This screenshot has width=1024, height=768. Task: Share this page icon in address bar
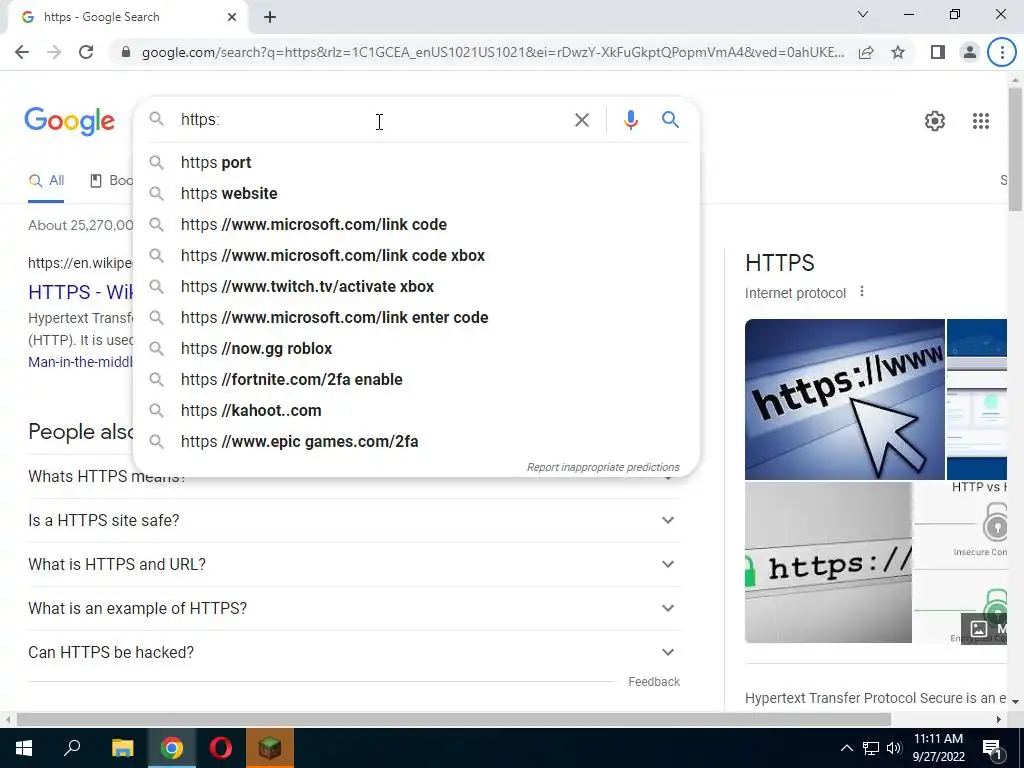[866, 52]
